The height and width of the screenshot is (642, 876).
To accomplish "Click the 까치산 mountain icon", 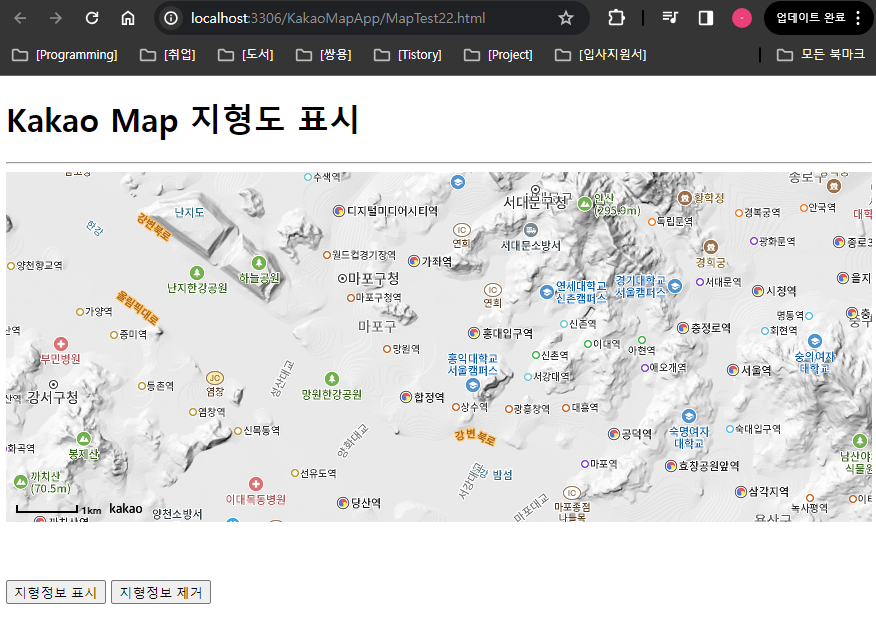I will tap(21, 481).
